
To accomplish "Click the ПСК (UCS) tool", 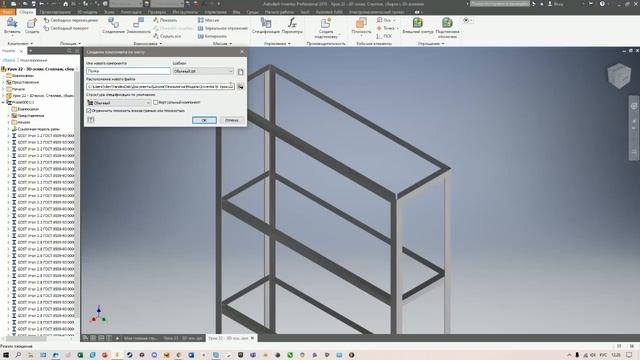I will click(384, 36).
